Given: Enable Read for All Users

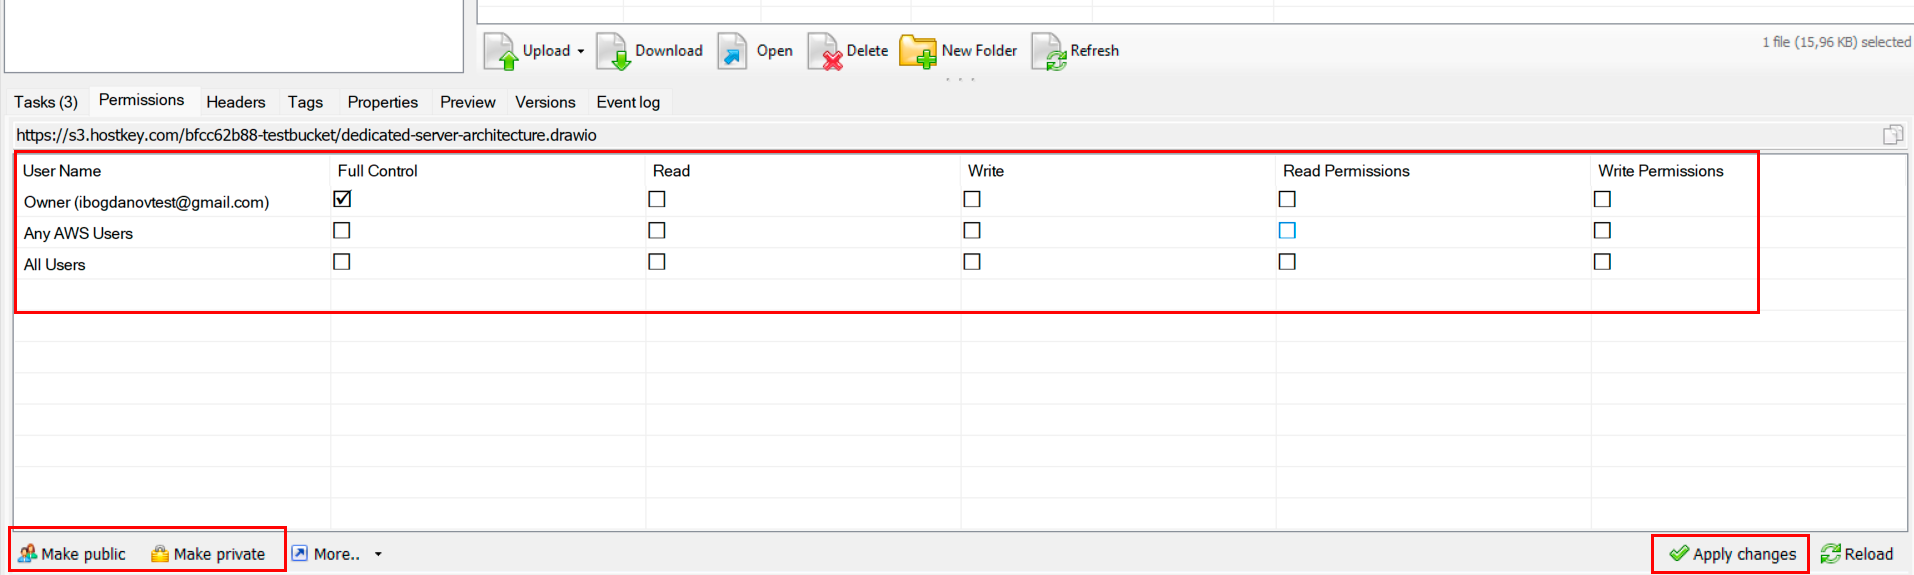Looking at the screenshot, I should tap(657, 262).
